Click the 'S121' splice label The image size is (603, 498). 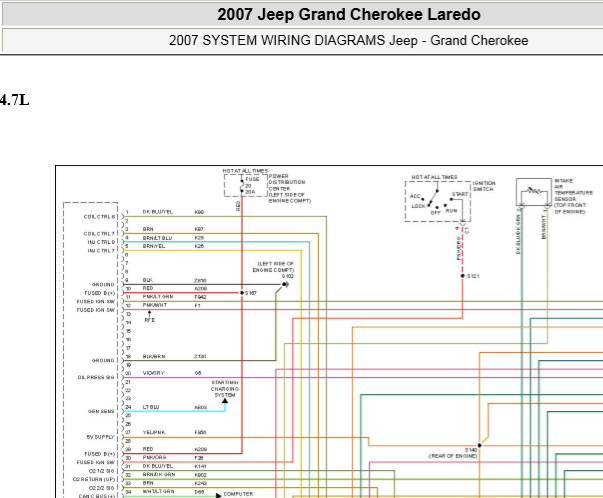tap(473, 276)
